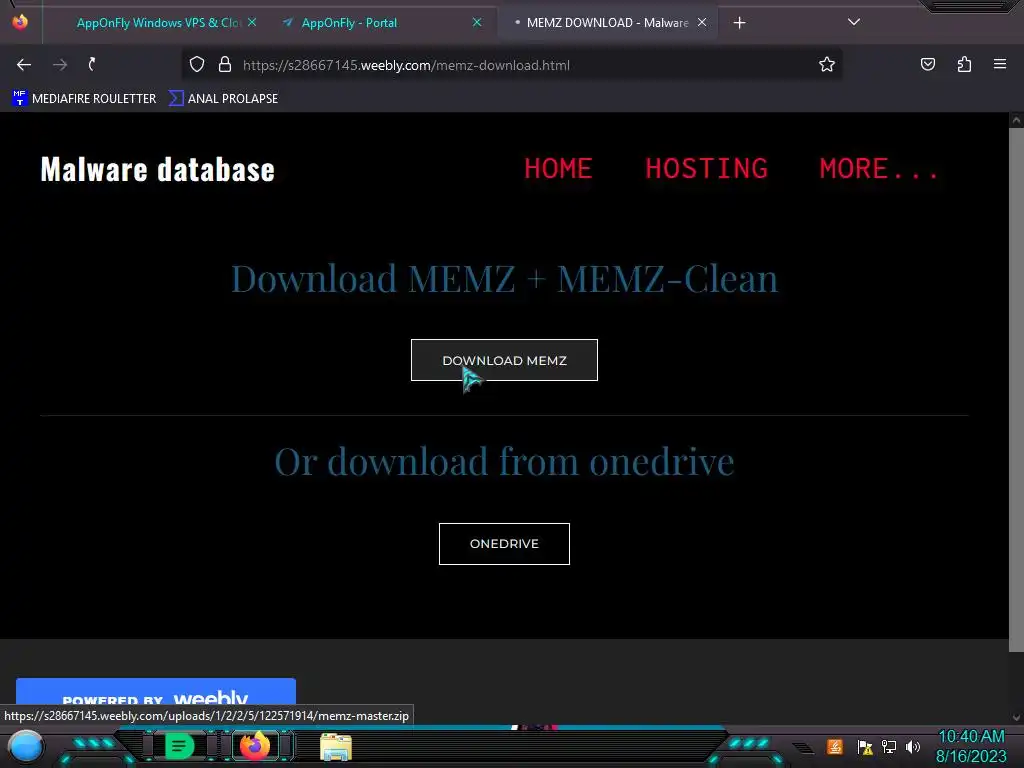Go to the HOME page link
Screen dimensions: 1024x768
(558, 168)
